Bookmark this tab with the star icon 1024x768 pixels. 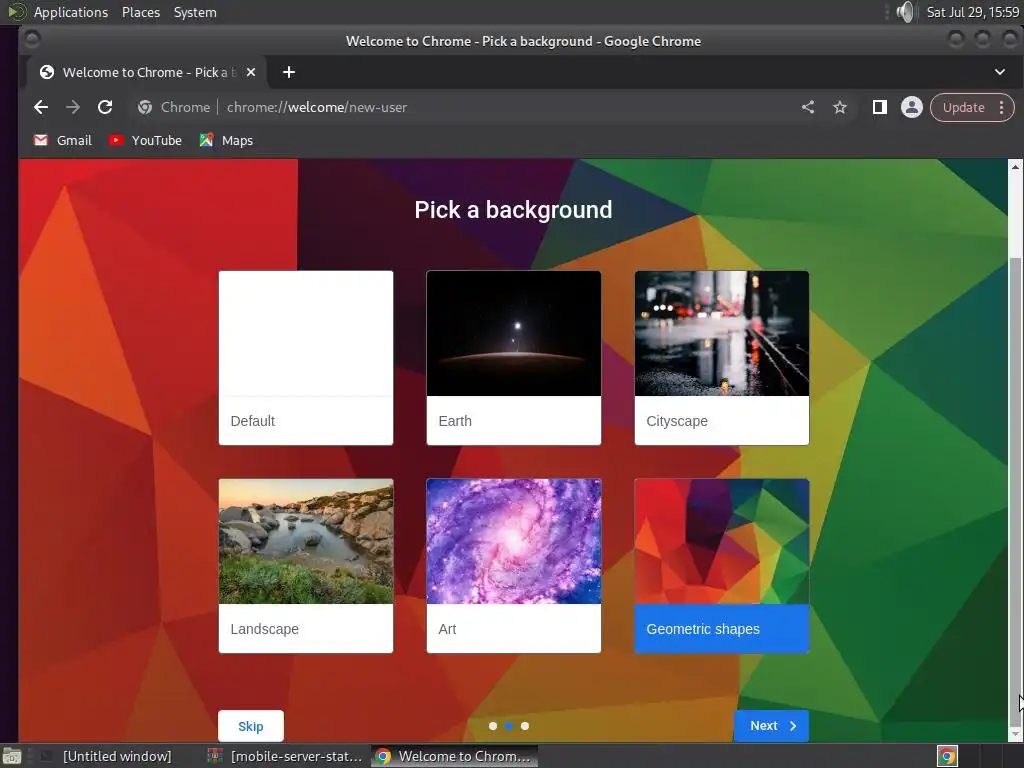[840, 107]
